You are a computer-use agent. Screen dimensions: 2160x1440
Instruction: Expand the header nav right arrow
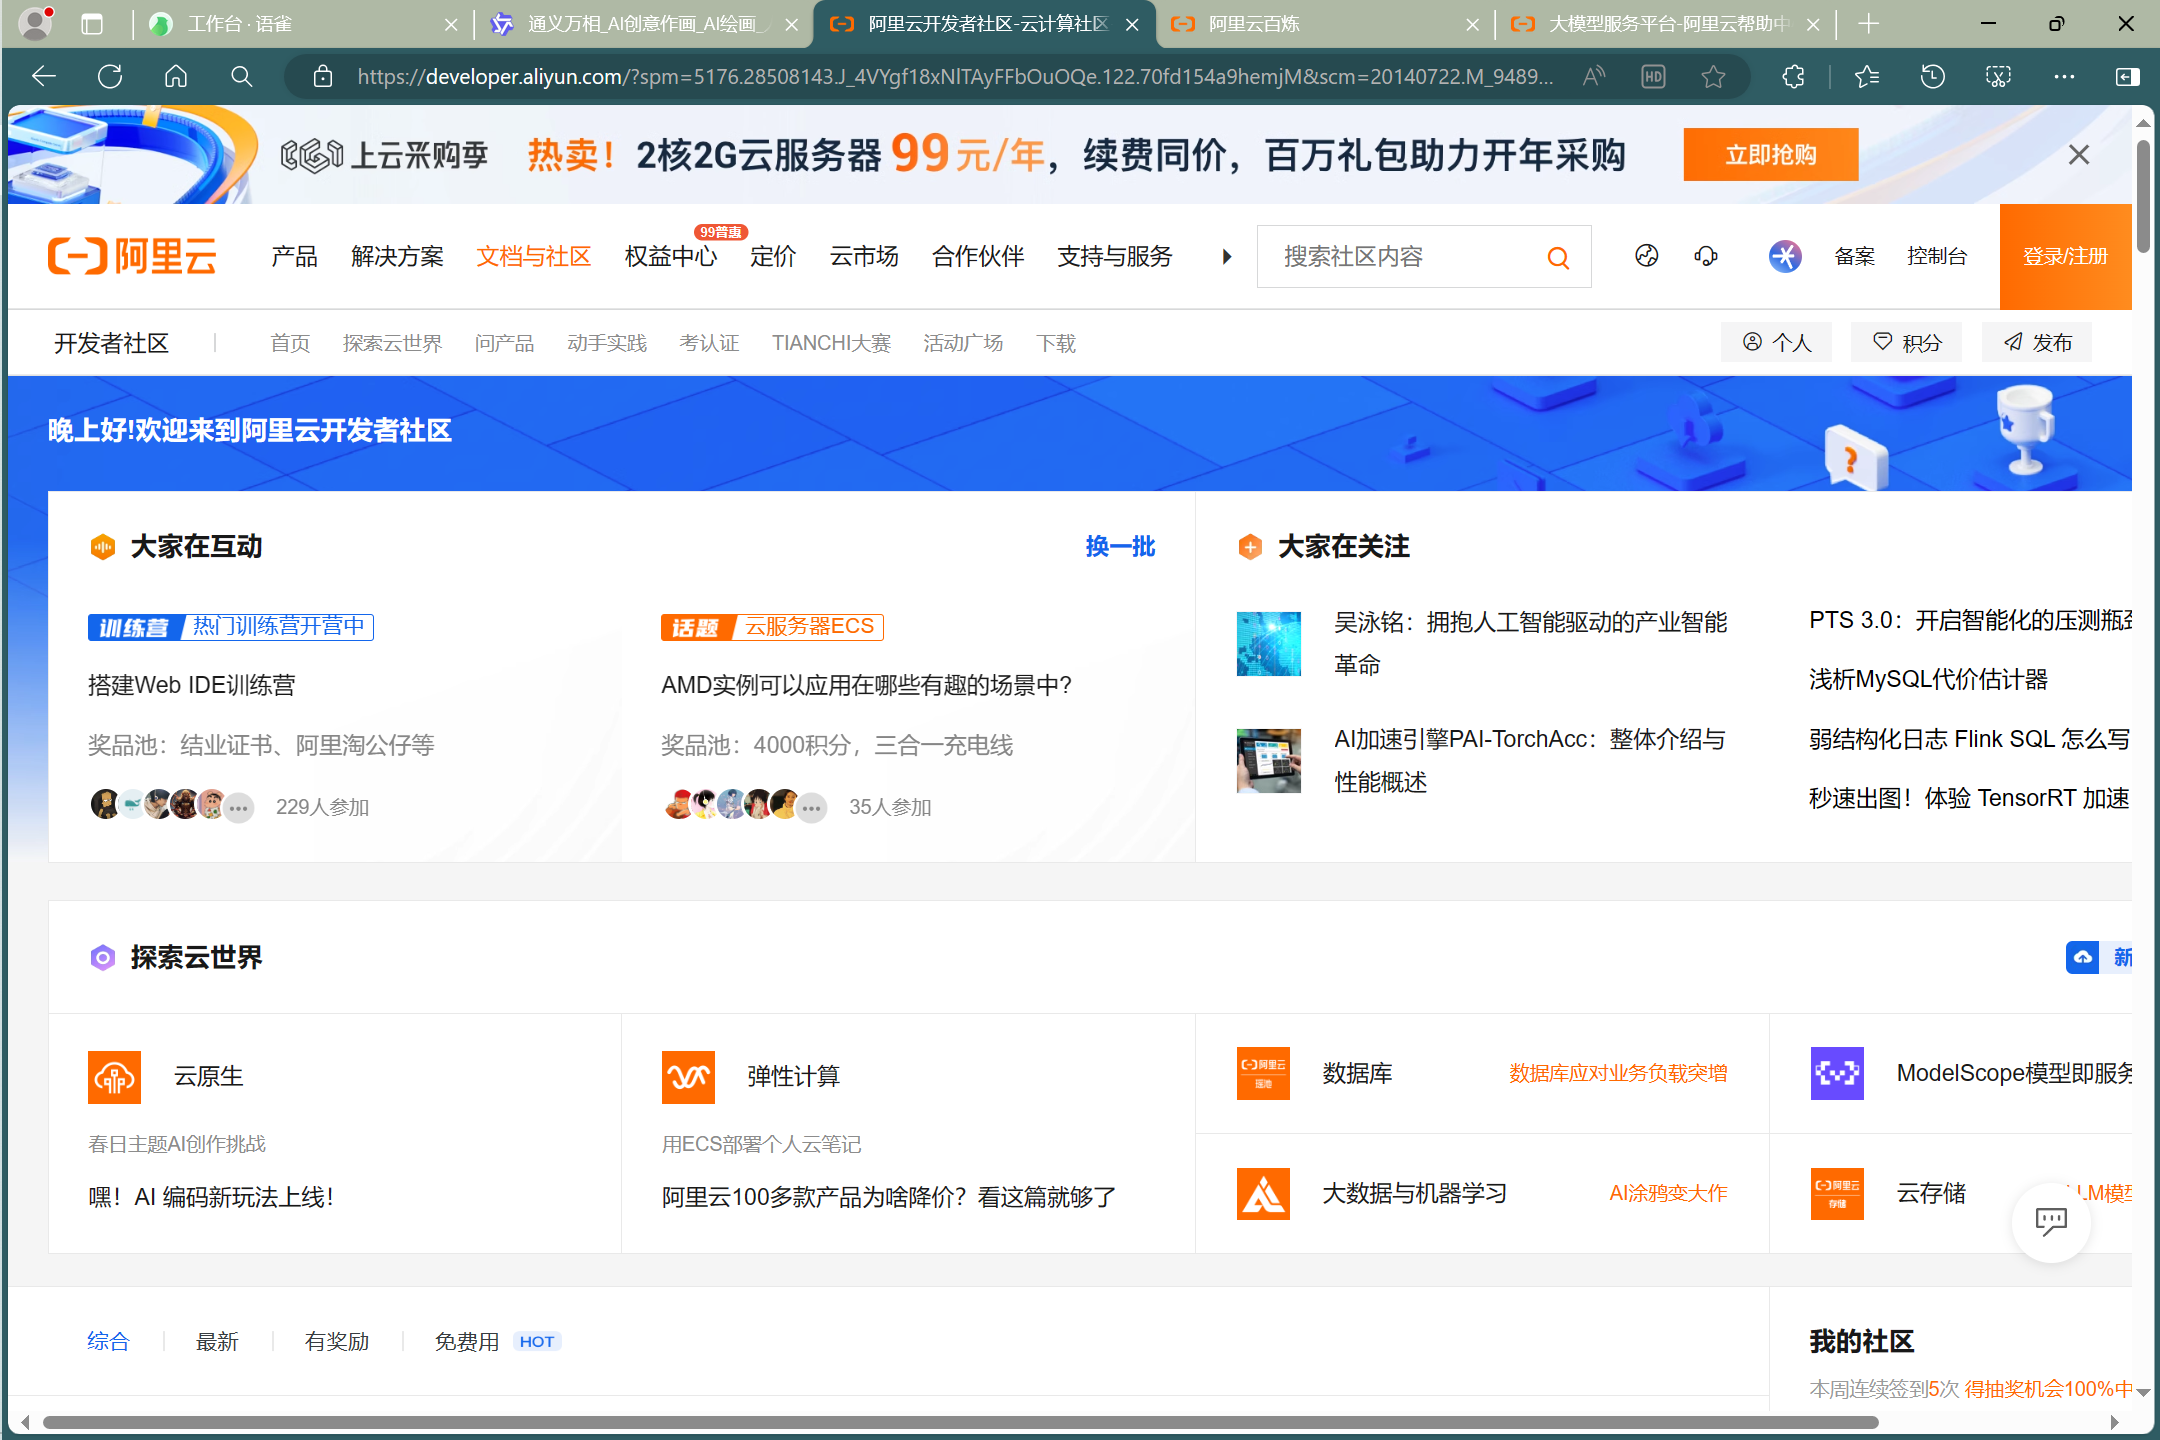[x=1227, y=257]
